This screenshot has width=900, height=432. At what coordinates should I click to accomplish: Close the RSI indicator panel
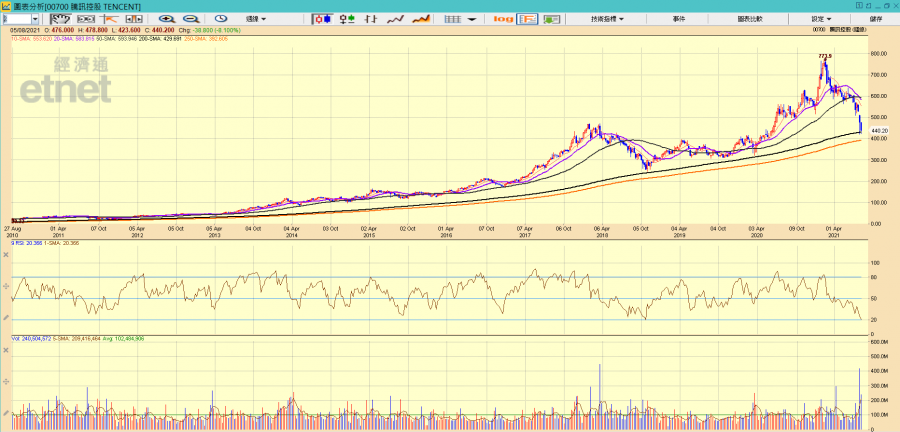[x=6, y=254]
